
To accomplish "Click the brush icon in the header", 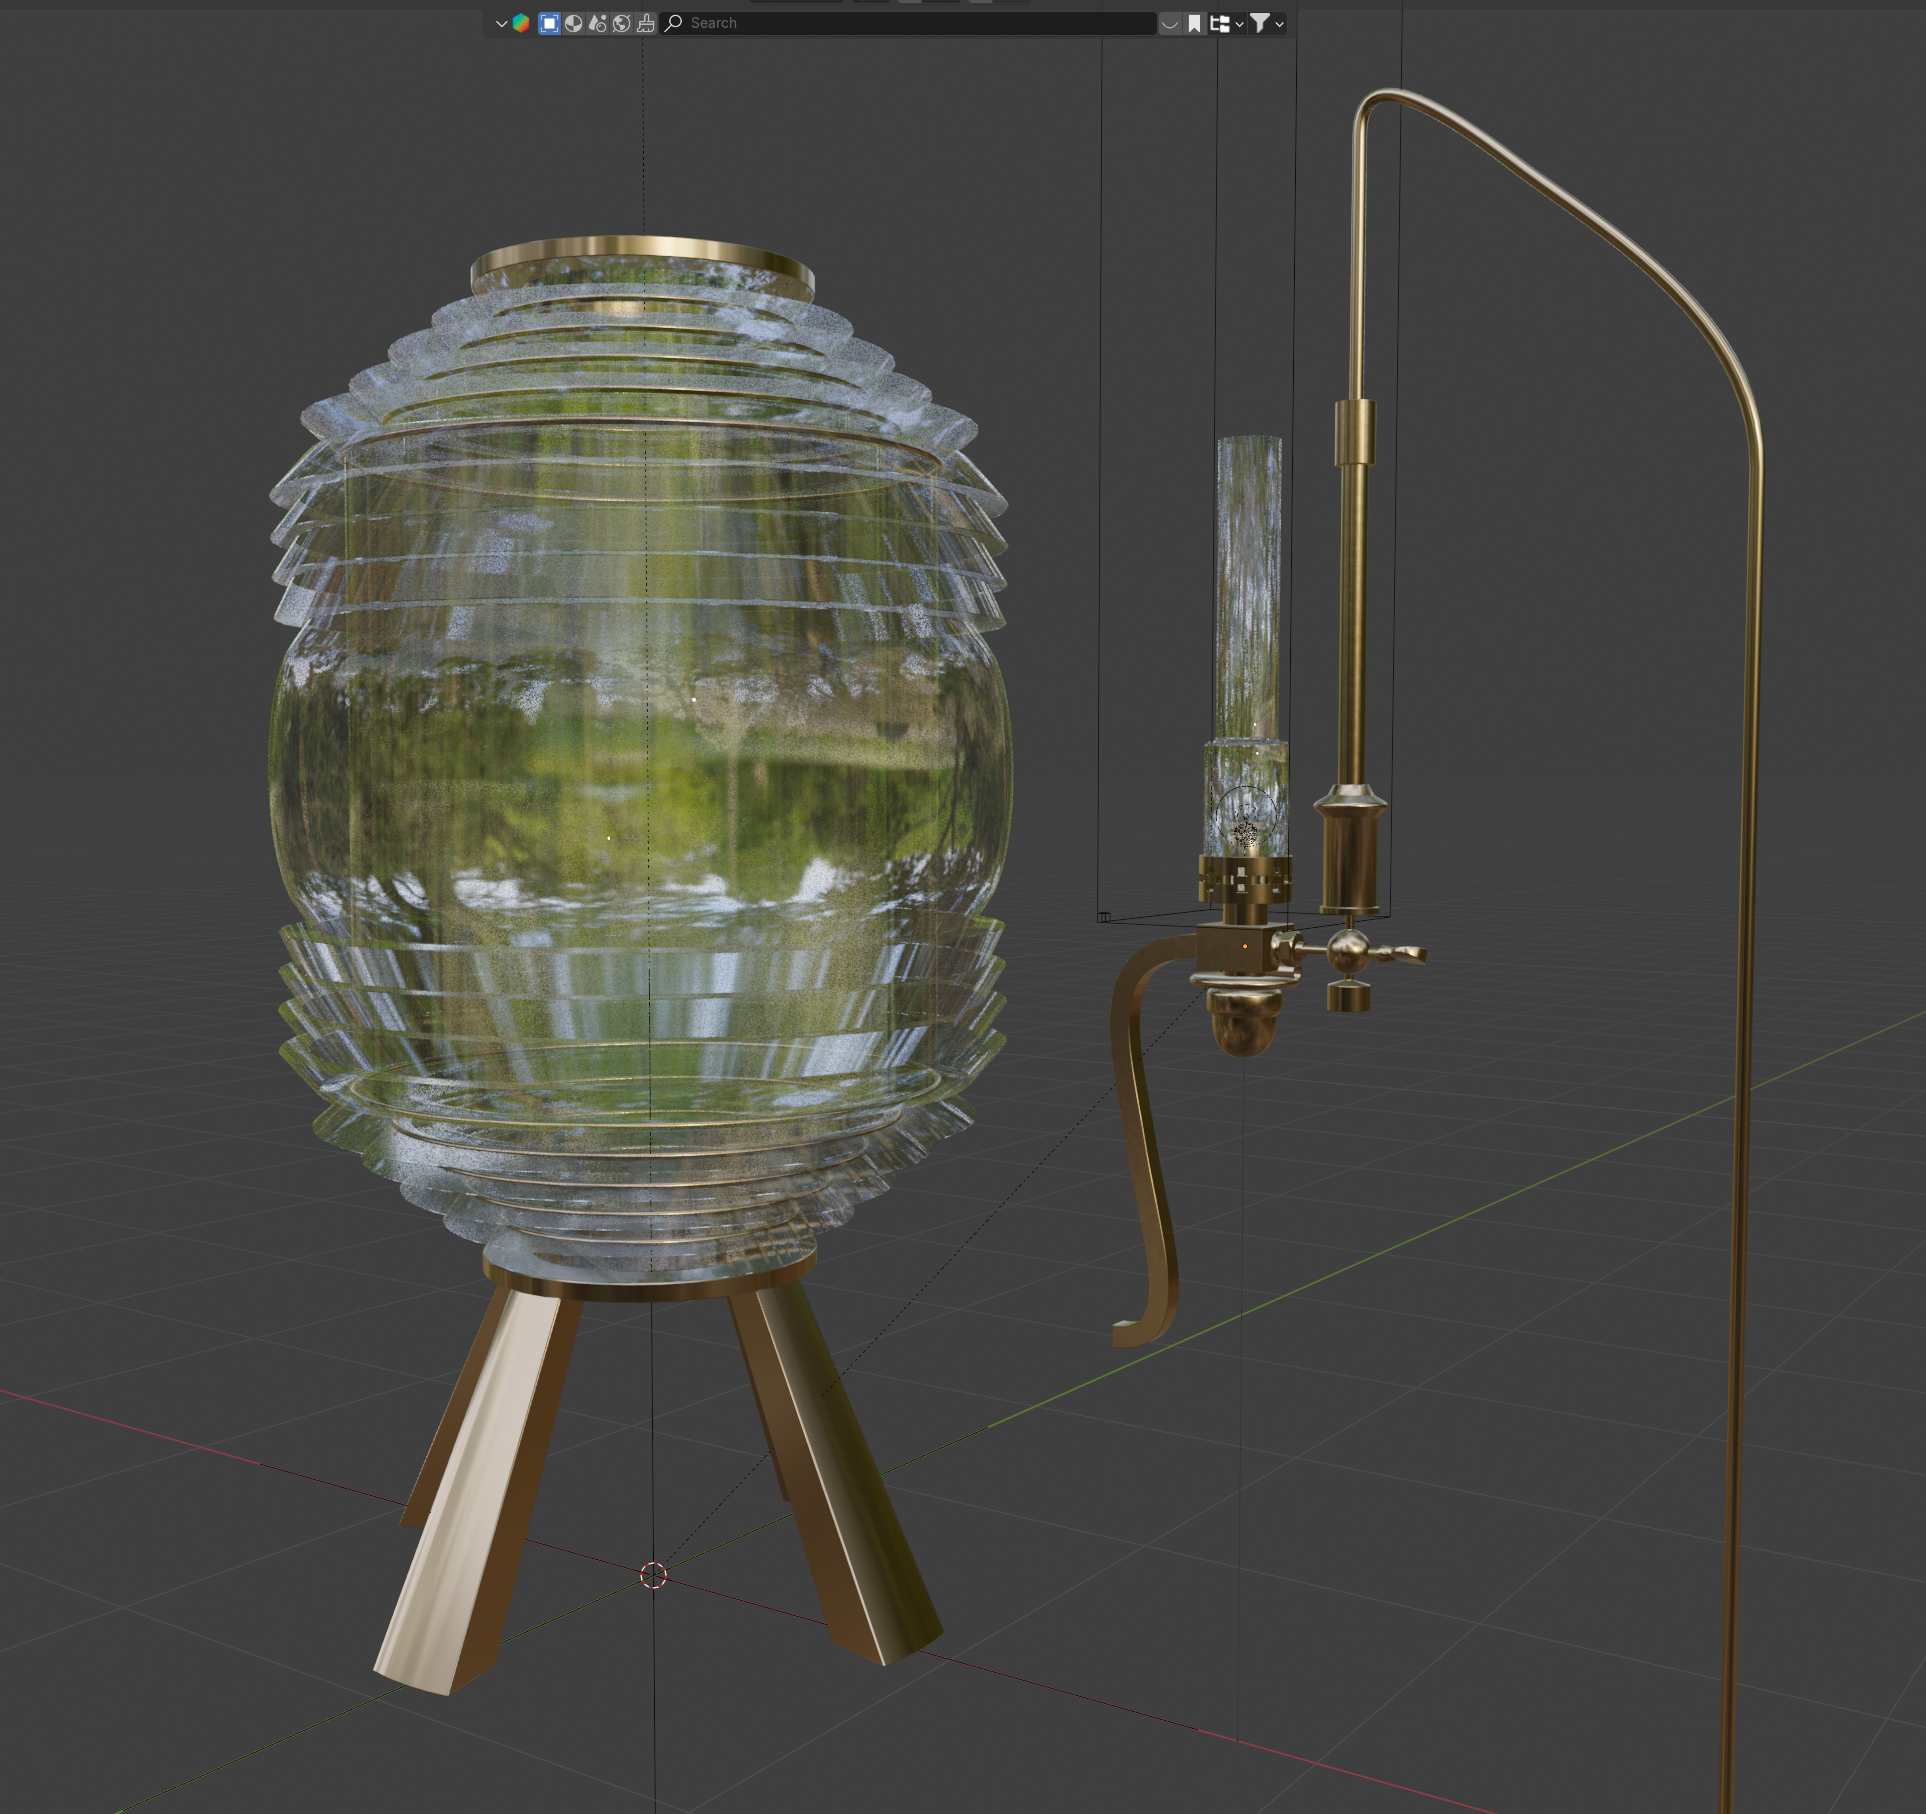I will tap(646, 23).
